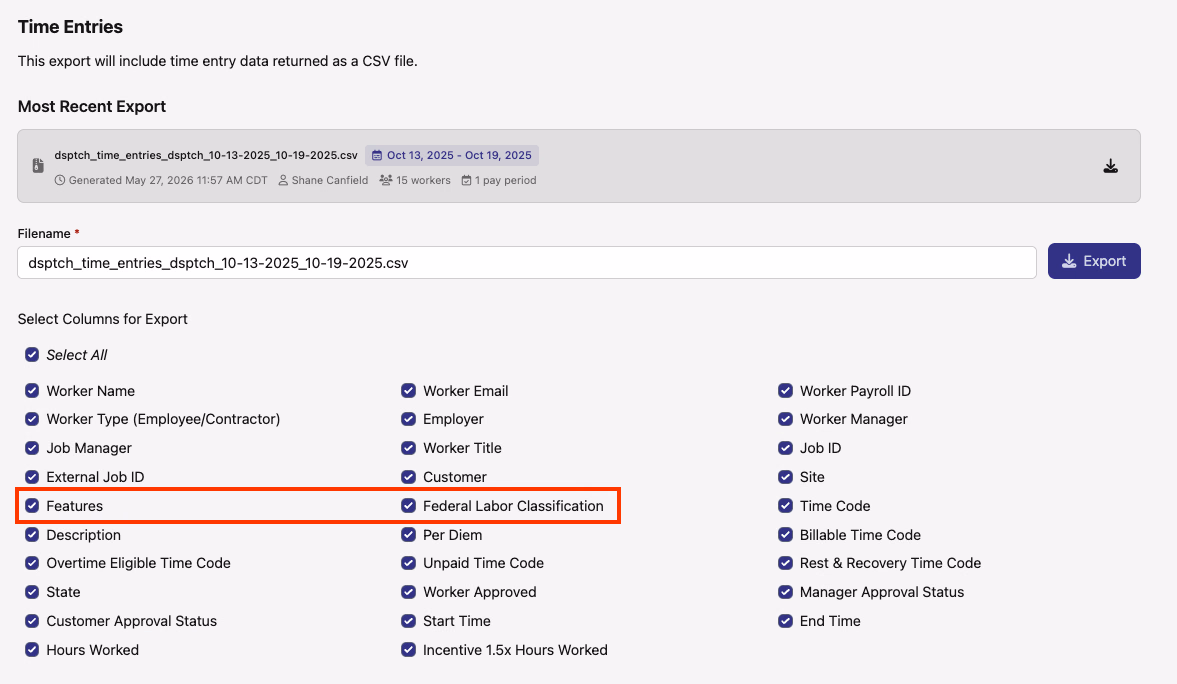Download the most recent export file
1177x684 pixels.
click(1110, 166)
